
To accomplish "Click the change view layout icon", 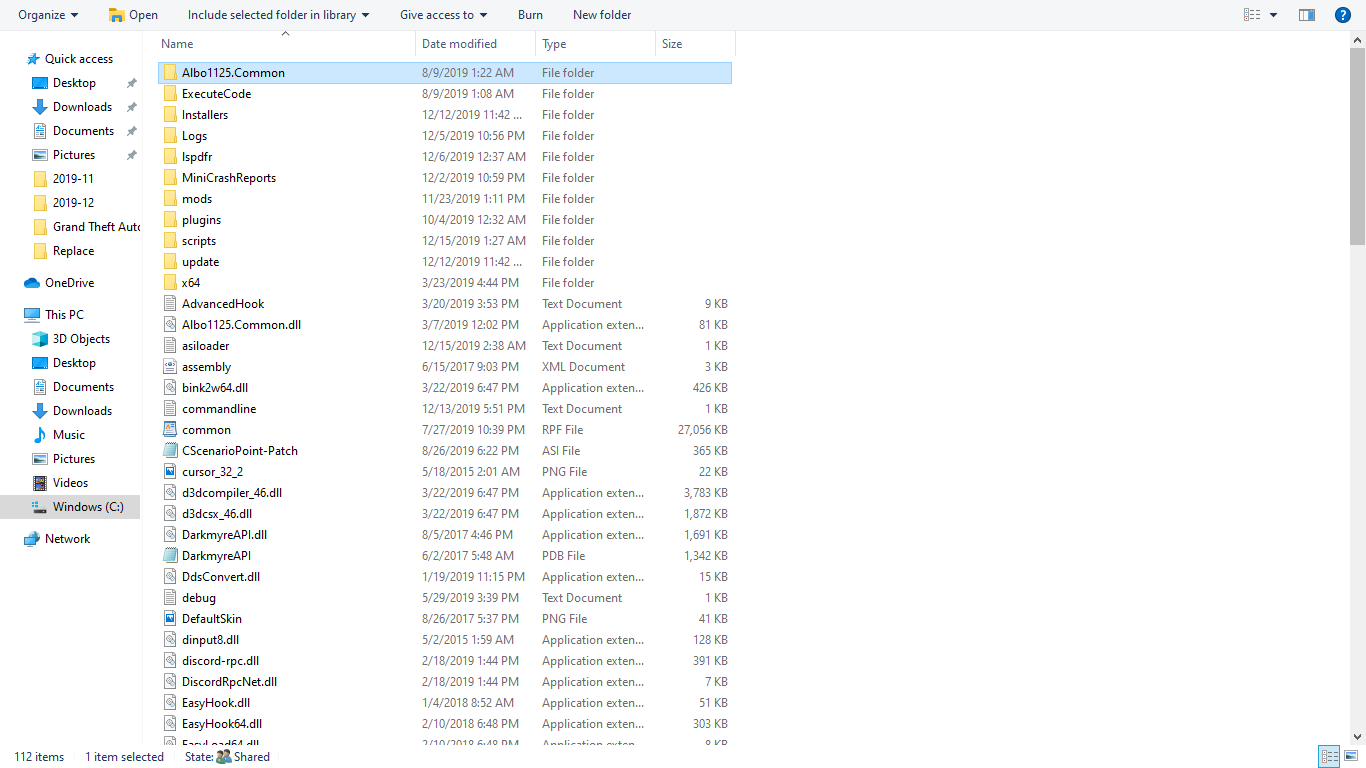I will point(1251,15).
